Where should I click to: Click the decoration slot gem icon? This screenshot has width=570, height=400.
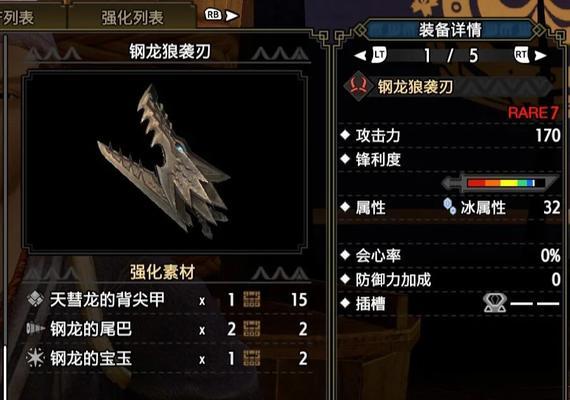495,303
